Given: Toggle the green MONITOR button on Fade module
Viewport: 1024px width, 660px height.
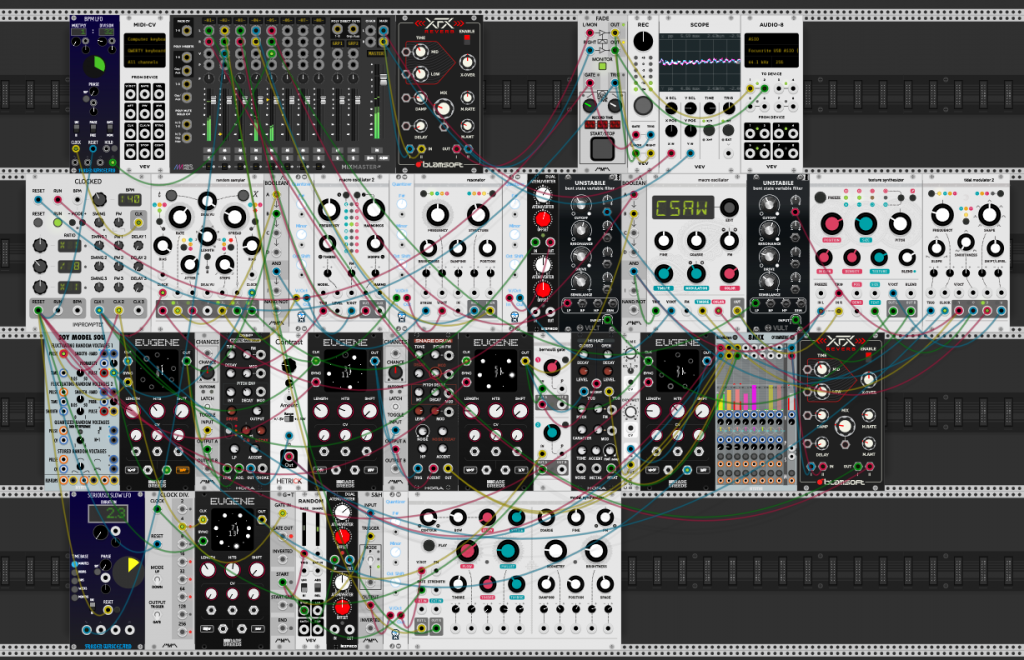Looking at the screenshot, I should tap(602, 66).
